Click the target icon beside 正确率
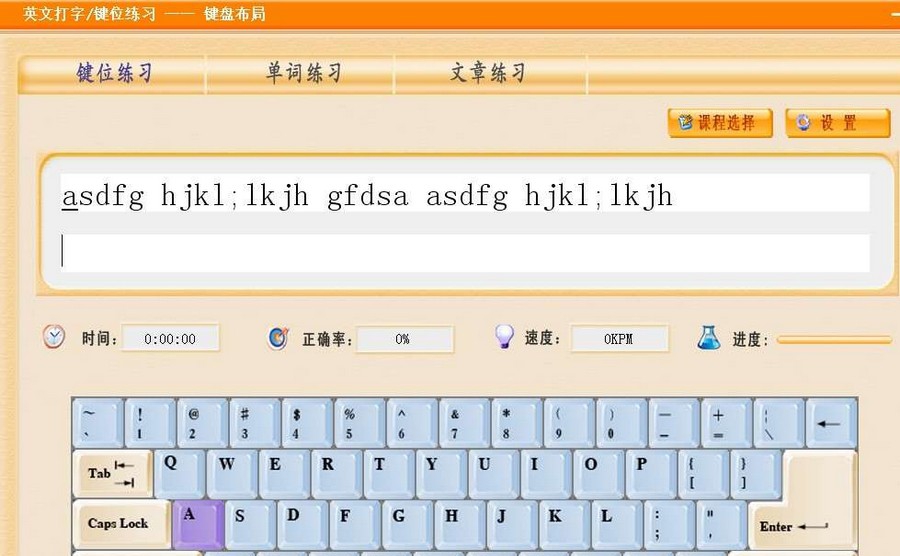This screenshot has width=900, height=556. coord(278,339)
